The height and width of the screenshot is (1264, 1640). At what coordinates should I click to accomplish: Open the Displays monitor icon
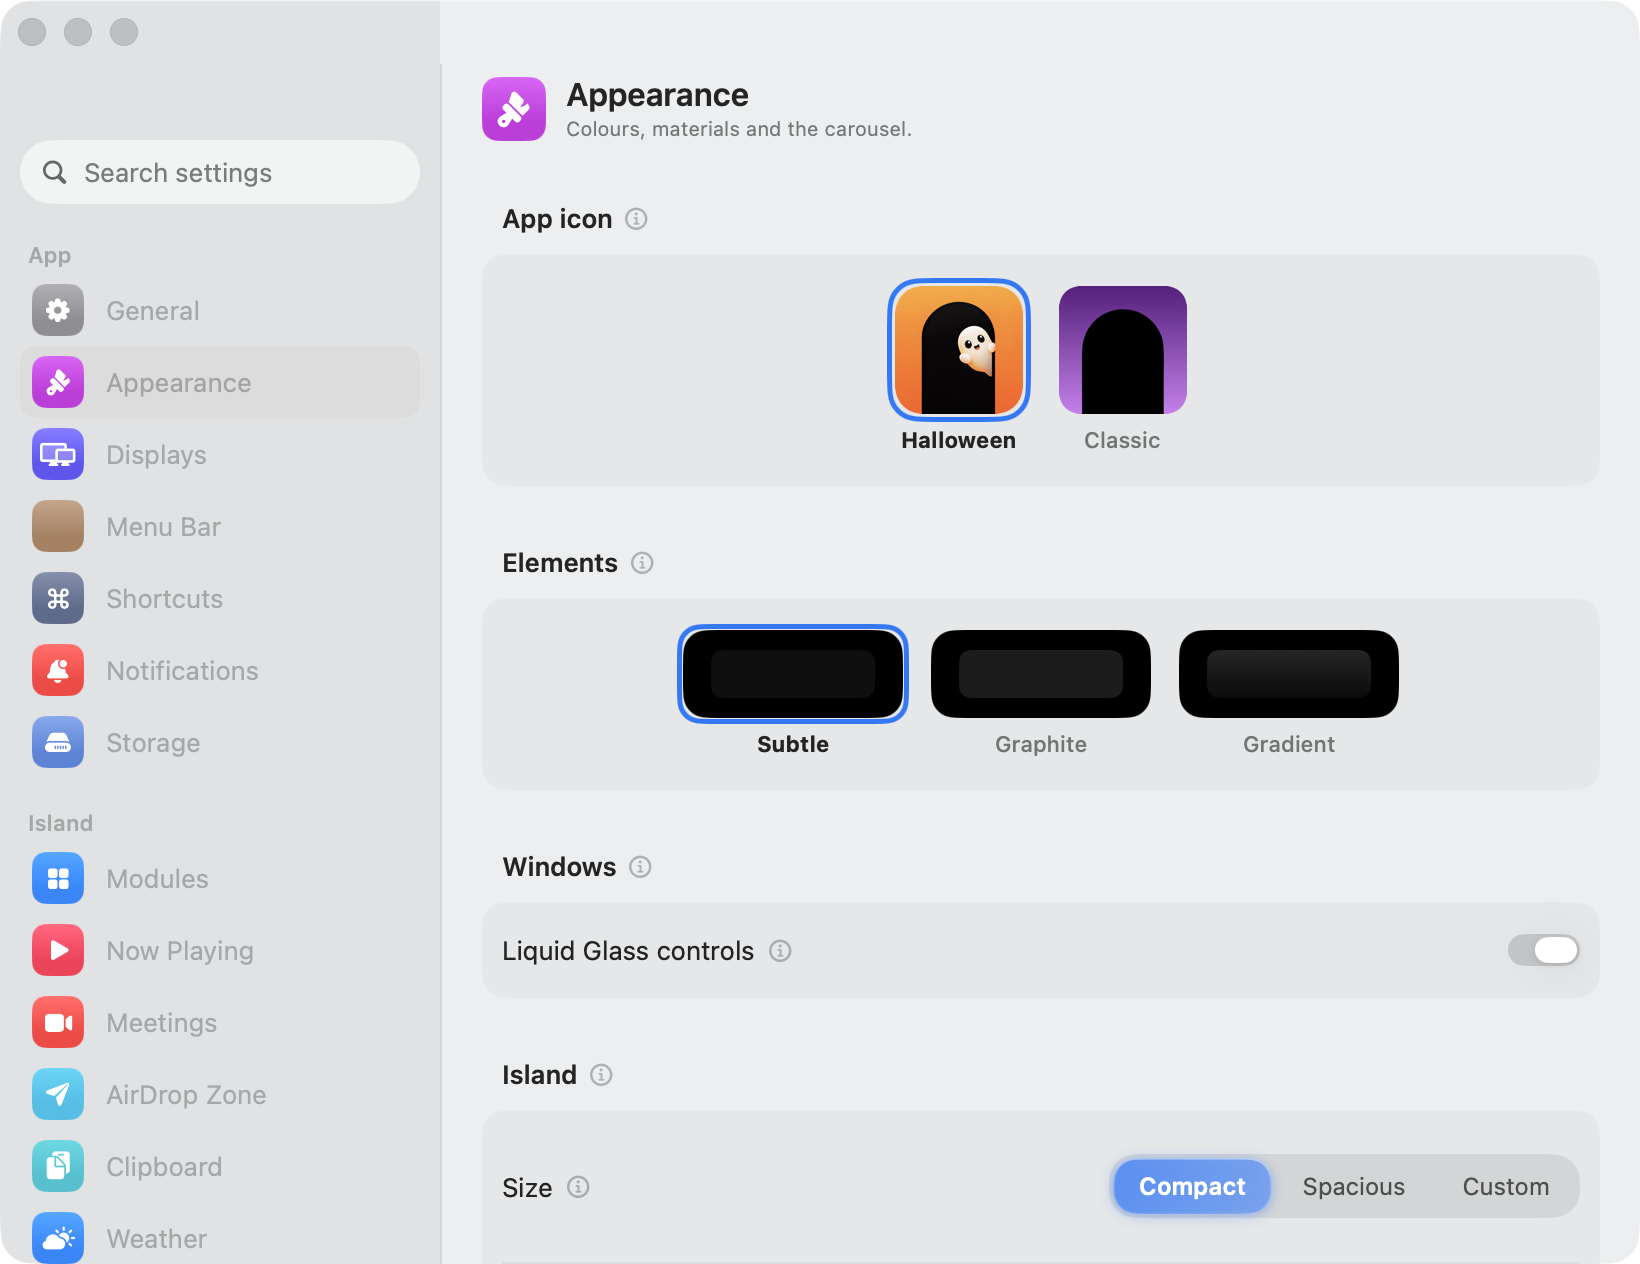(58, 454)
